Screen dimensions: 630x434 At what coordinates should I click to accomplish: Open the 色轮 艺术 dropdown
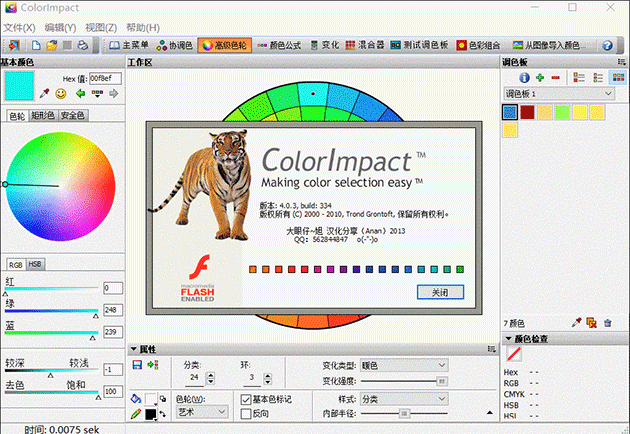(x=202, y=412)
